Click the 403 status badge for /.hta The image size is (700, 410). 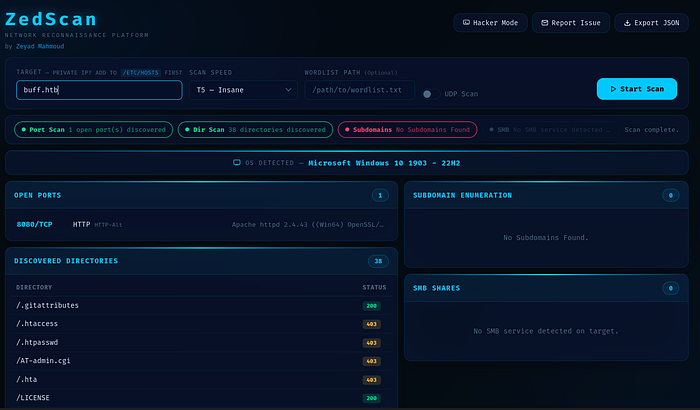[x=371, y=380]
